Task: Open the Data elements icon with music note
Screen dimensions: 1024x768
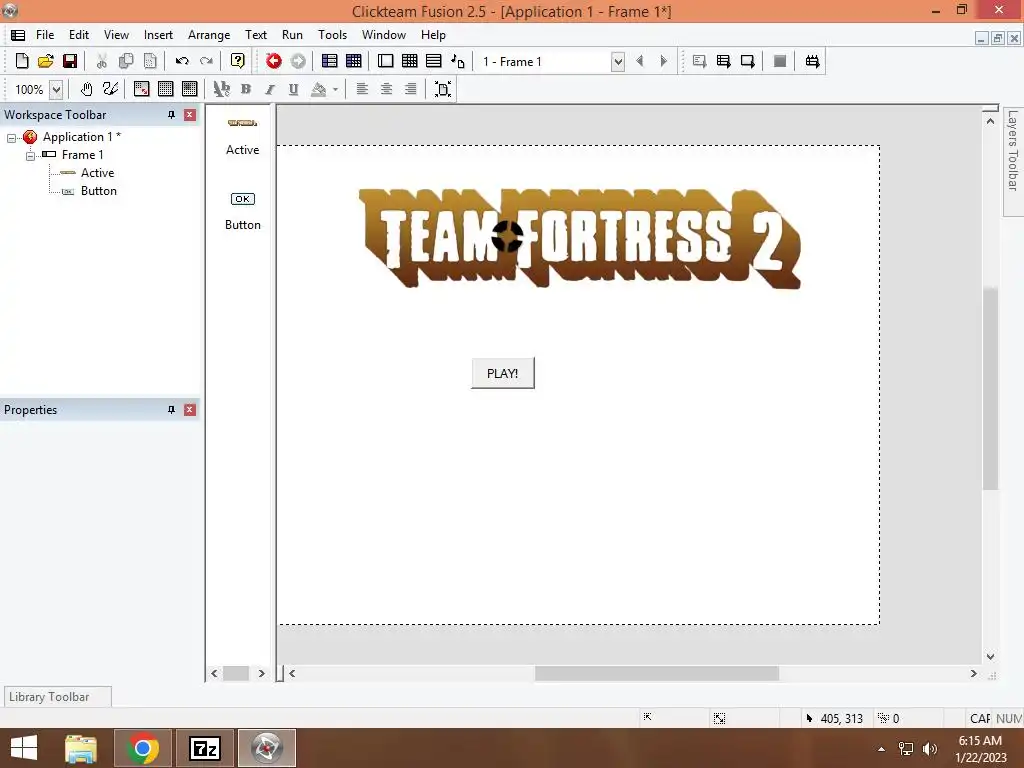Action: coord(458,61)
